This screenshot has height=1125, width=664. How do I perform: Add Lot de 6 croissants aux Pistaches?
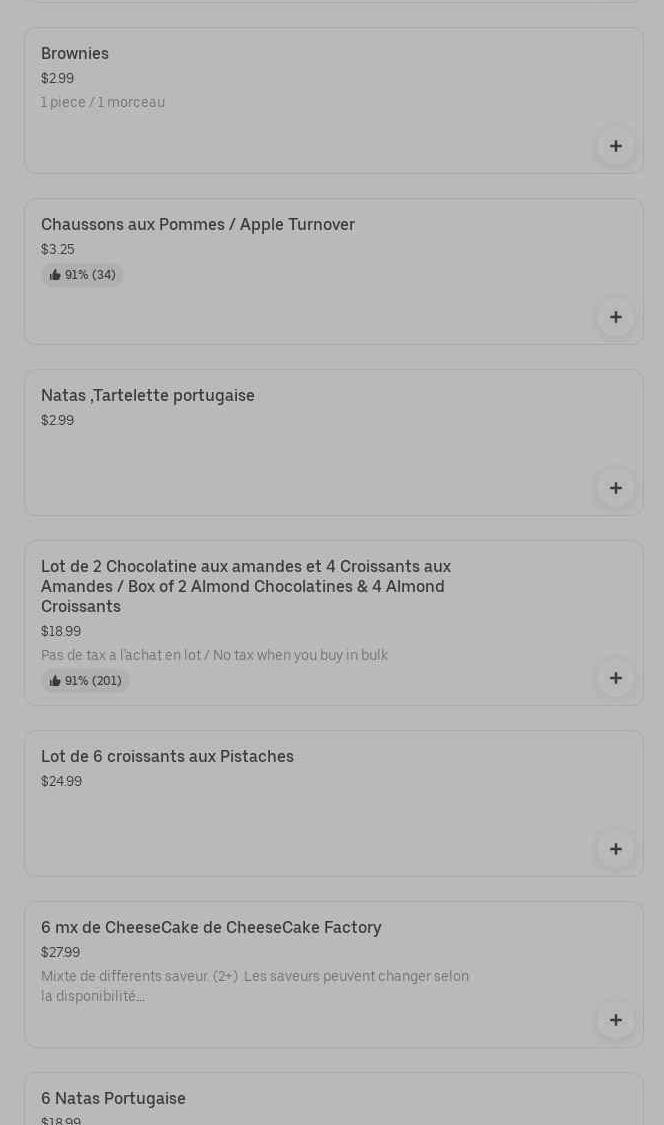coord(615,849)
